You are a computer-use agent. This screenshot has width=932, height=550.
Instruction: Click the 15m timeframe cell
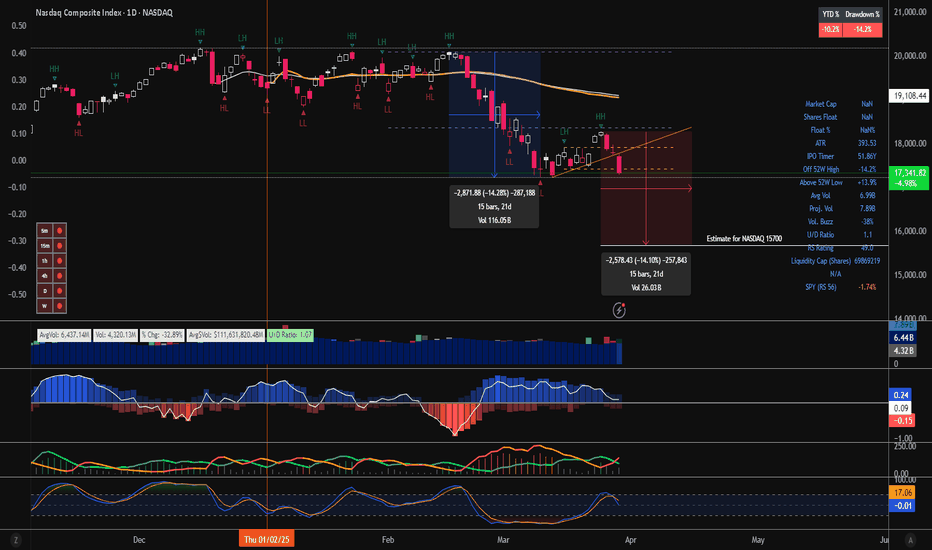point(45,246)
